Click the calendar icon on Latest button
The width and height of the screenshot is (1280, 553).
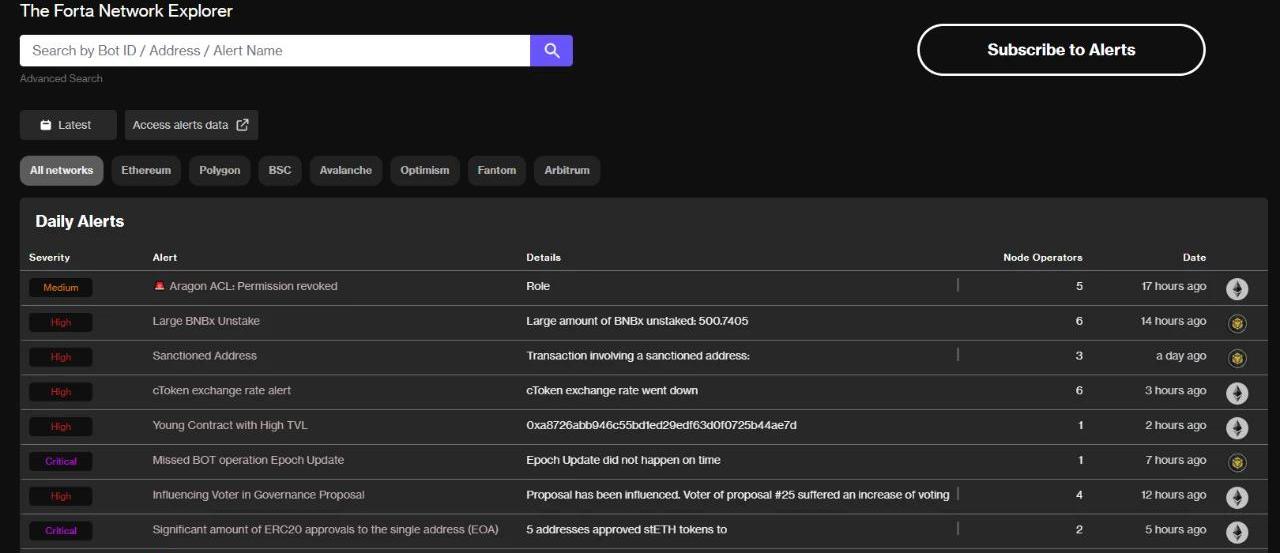point(46,125)
